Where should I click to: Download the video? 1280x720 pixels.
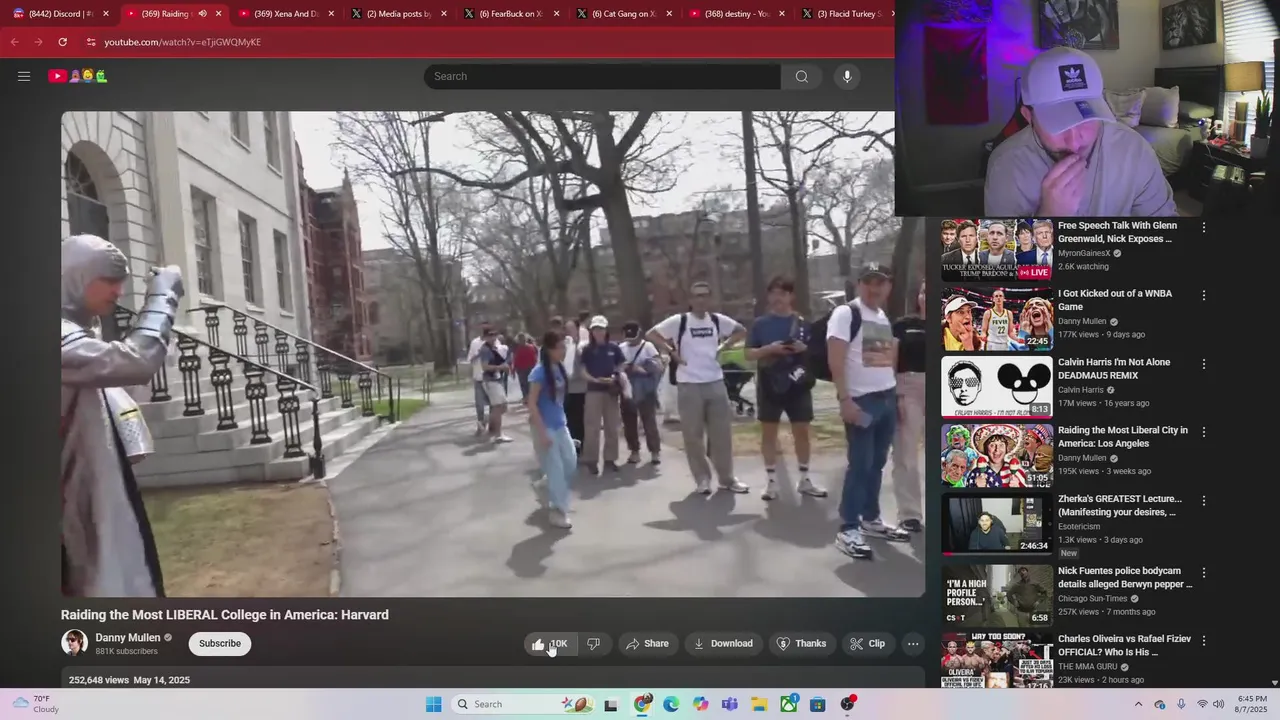(x=723, y=644)
